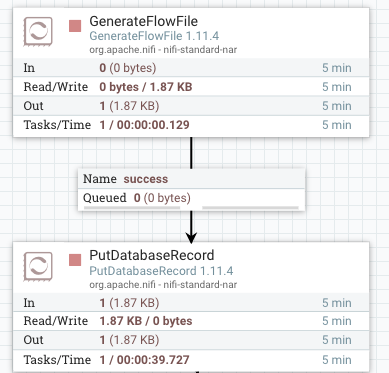The width and height of the screenshot is (389, 373).
Task: Click the Name label in connection box
Action: click(x=100, y=179)
